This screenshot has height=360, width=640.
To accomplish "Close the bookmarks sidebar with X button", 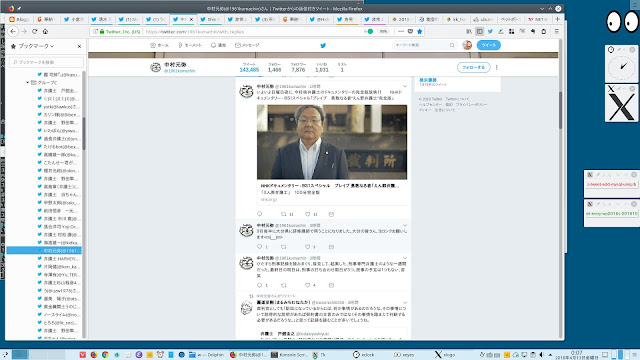I will tap(79, 46).
